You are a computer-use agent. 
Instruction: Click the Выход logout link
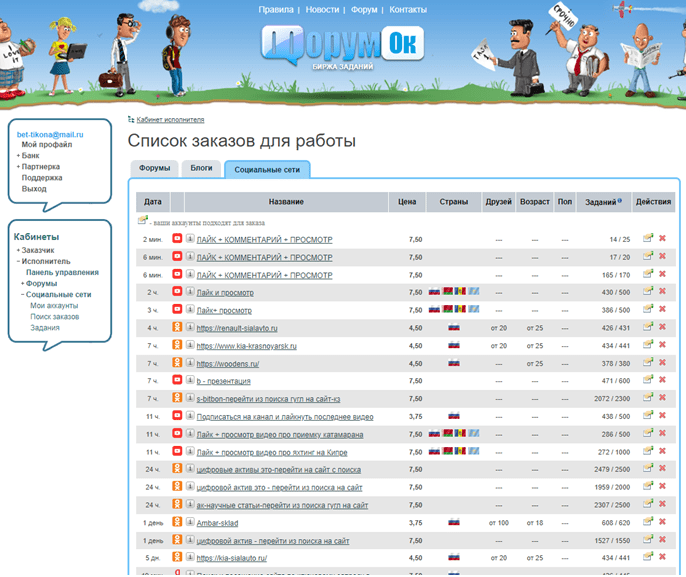pos(34,189)
